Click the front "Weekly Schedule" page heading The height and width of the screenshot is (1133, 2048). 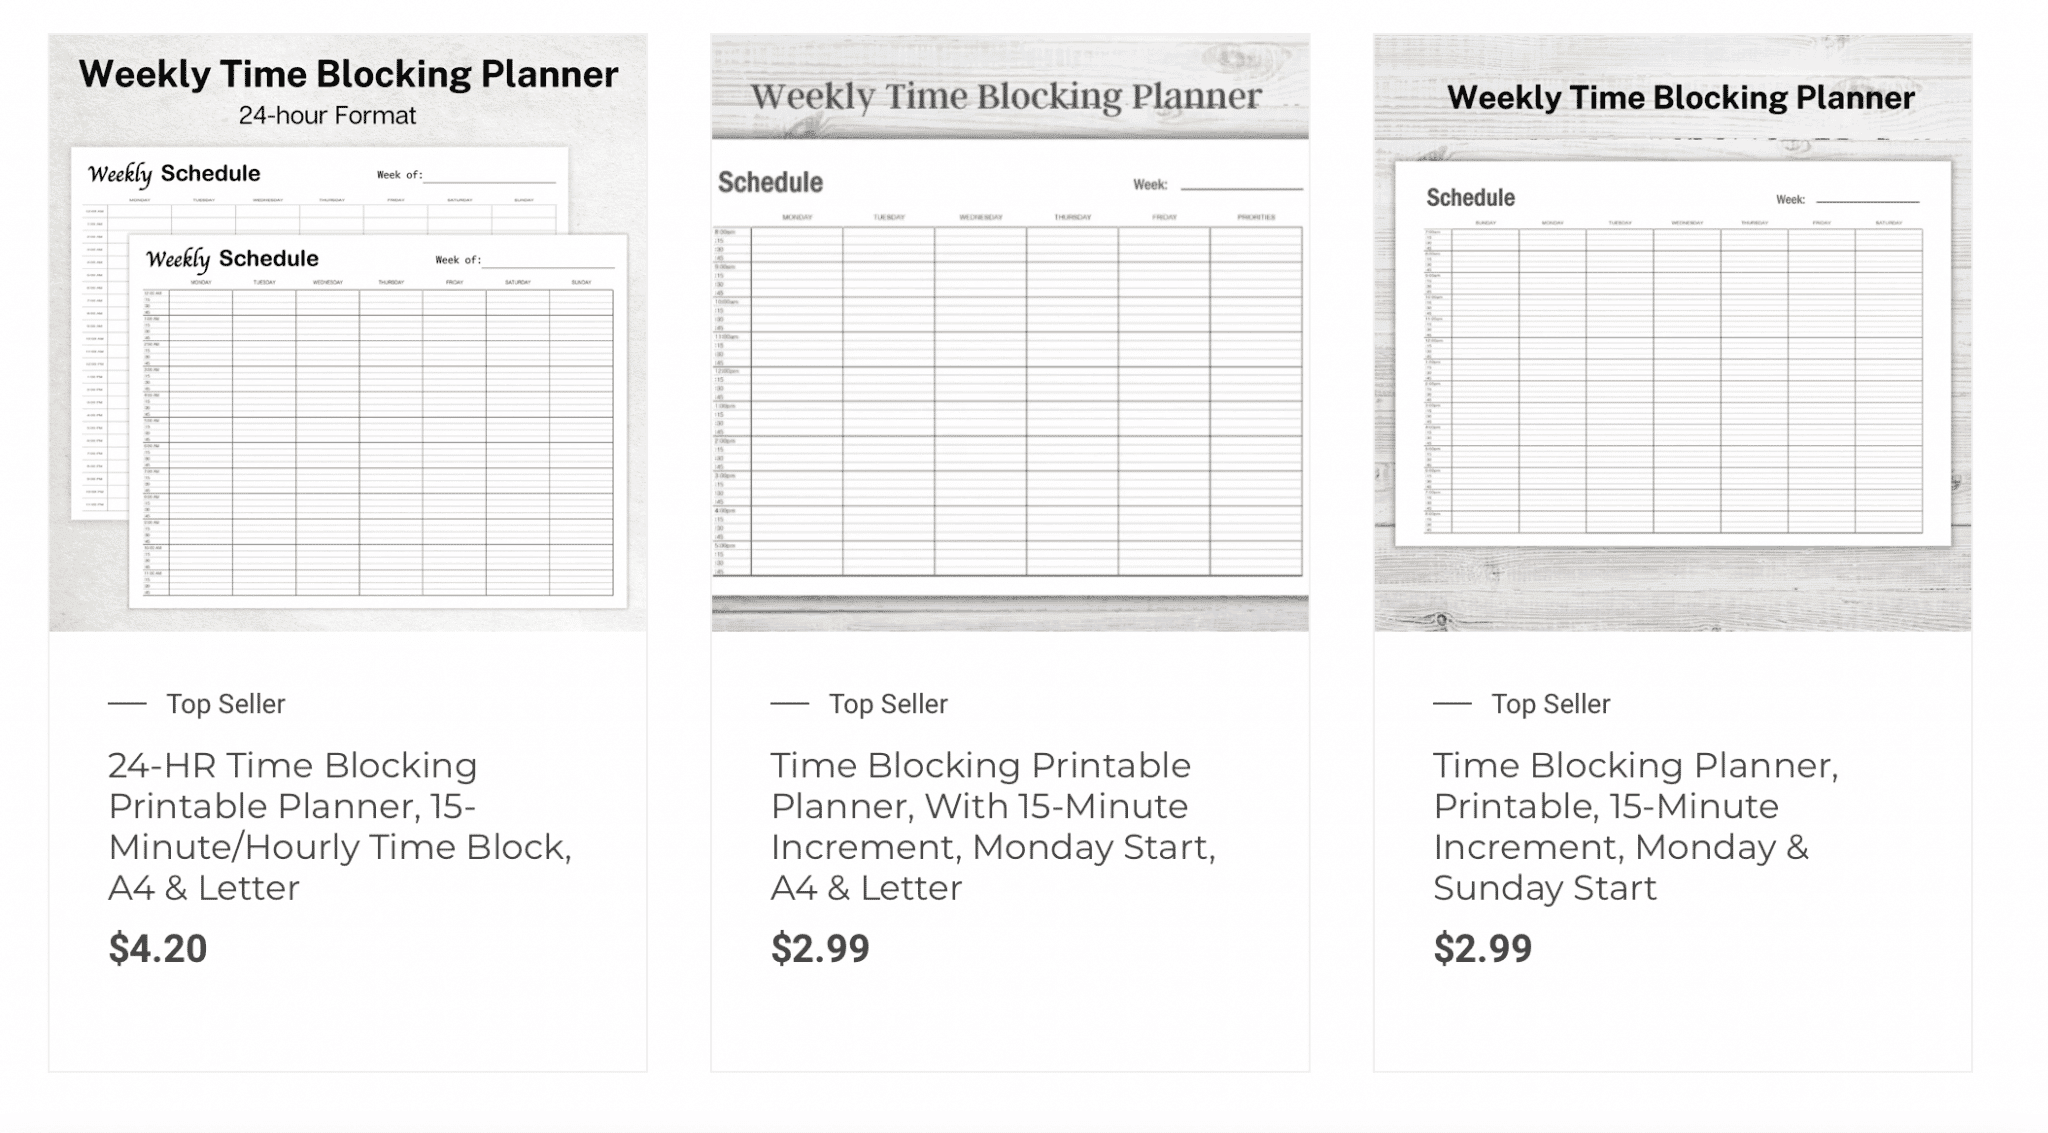coord(232,259)
